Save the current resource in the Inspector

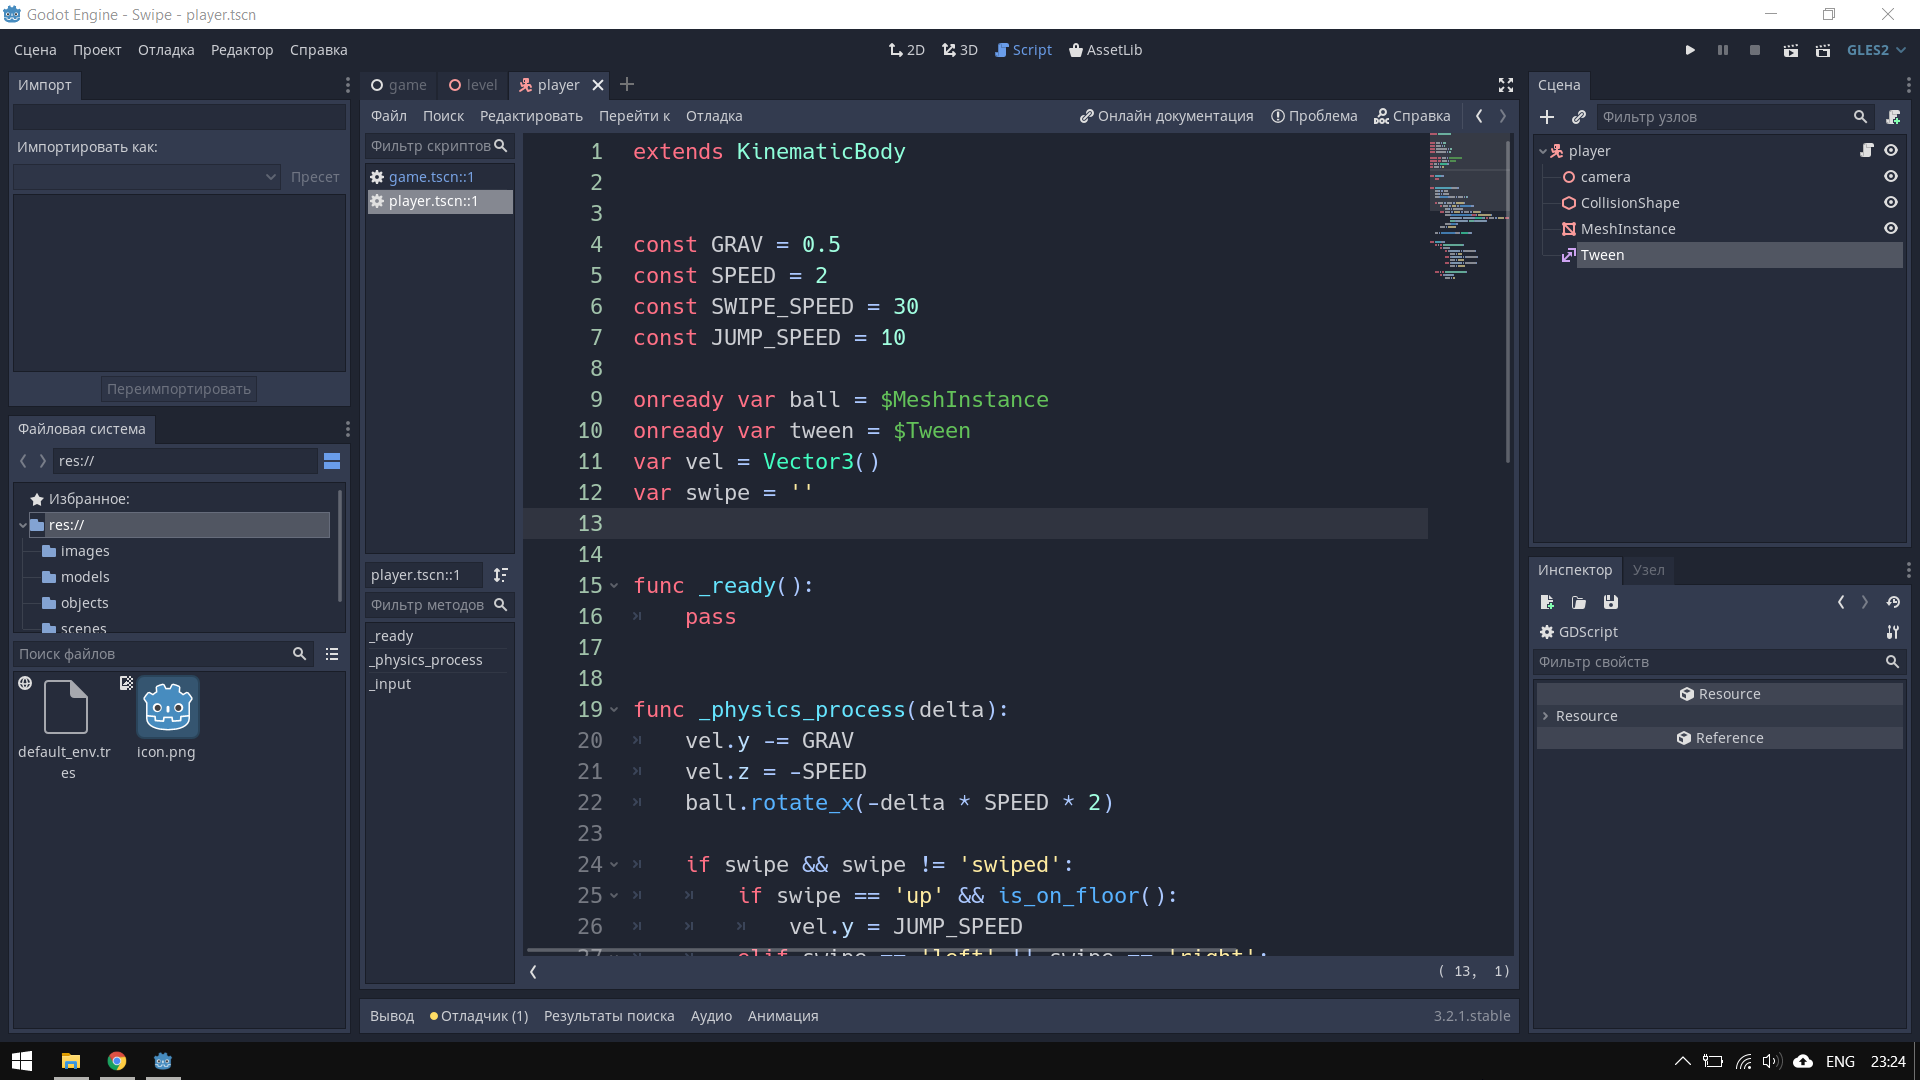pyautogui.click(x=1610, y=602)
